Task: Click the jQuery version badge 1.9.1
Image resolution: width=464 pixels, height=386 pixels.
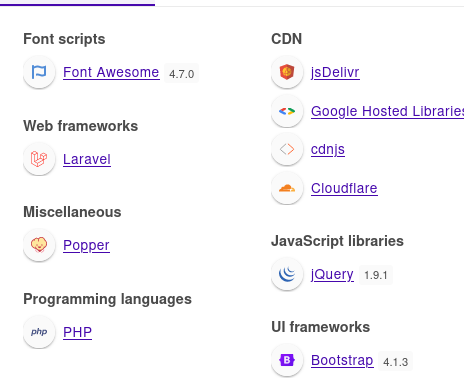Action: pyautogui.click(x=376, y=275)
